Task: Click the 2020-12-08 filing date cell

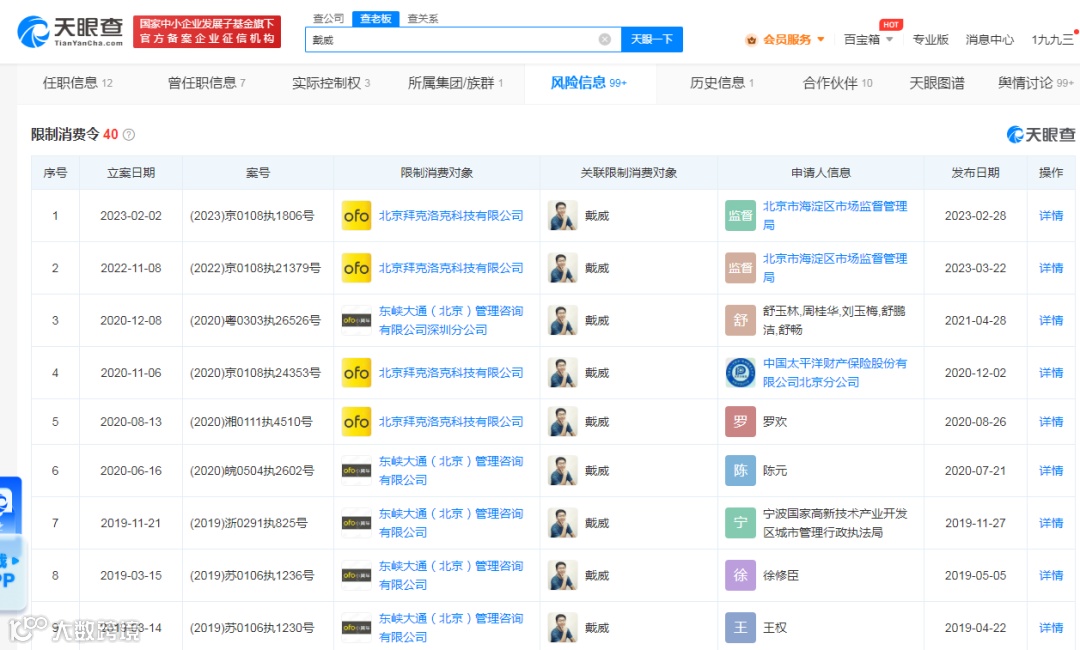Action: click(131, 320)
